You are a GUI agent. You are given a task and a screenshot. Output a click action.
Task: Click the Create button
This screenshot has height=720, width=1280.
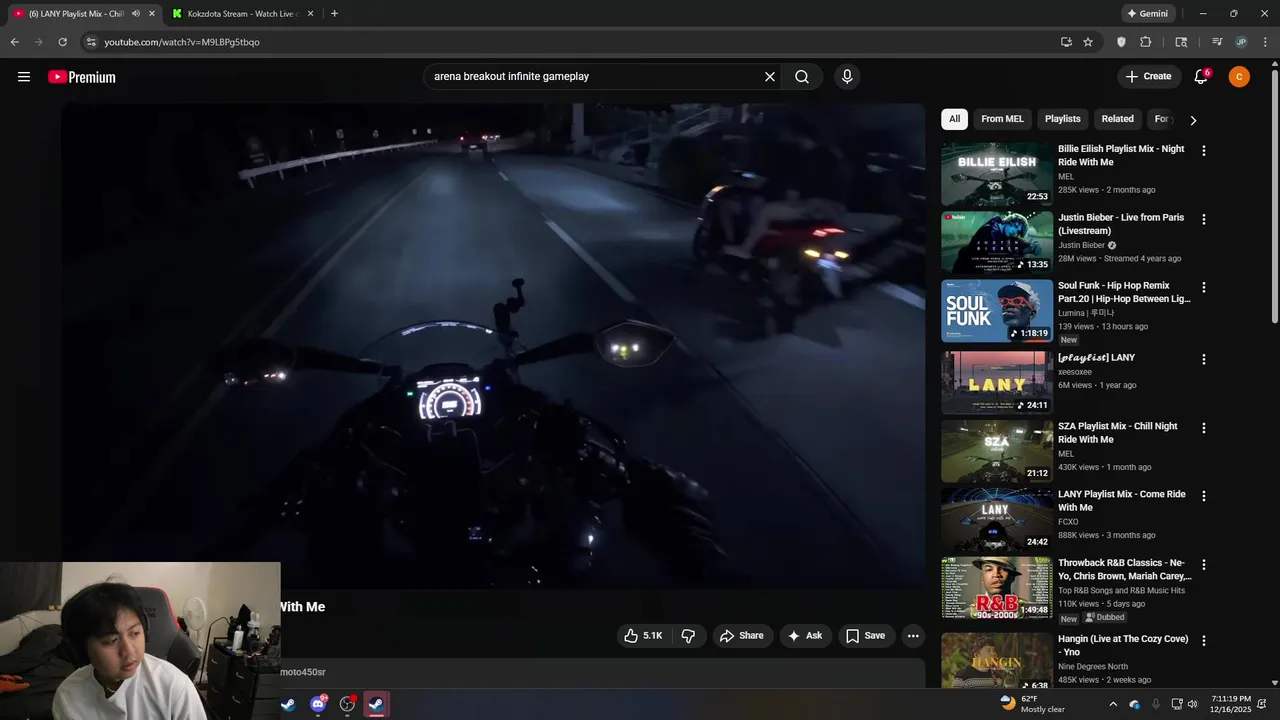(x=1148, y=77)
